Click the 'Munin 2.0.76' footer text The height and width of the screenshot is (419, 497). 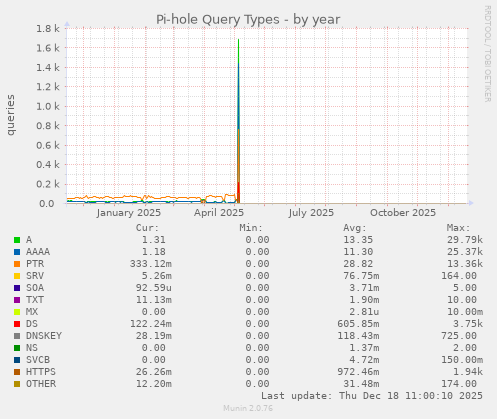(x=248, y=408)
